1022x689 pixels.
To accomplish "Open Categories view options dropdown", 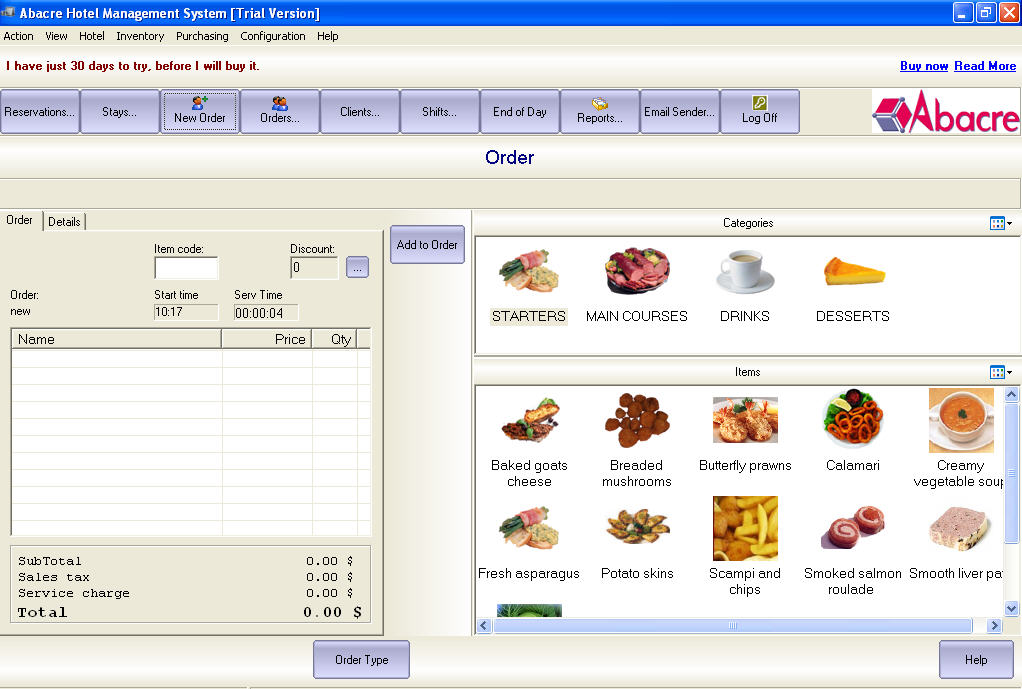I will click(1000, 224).
